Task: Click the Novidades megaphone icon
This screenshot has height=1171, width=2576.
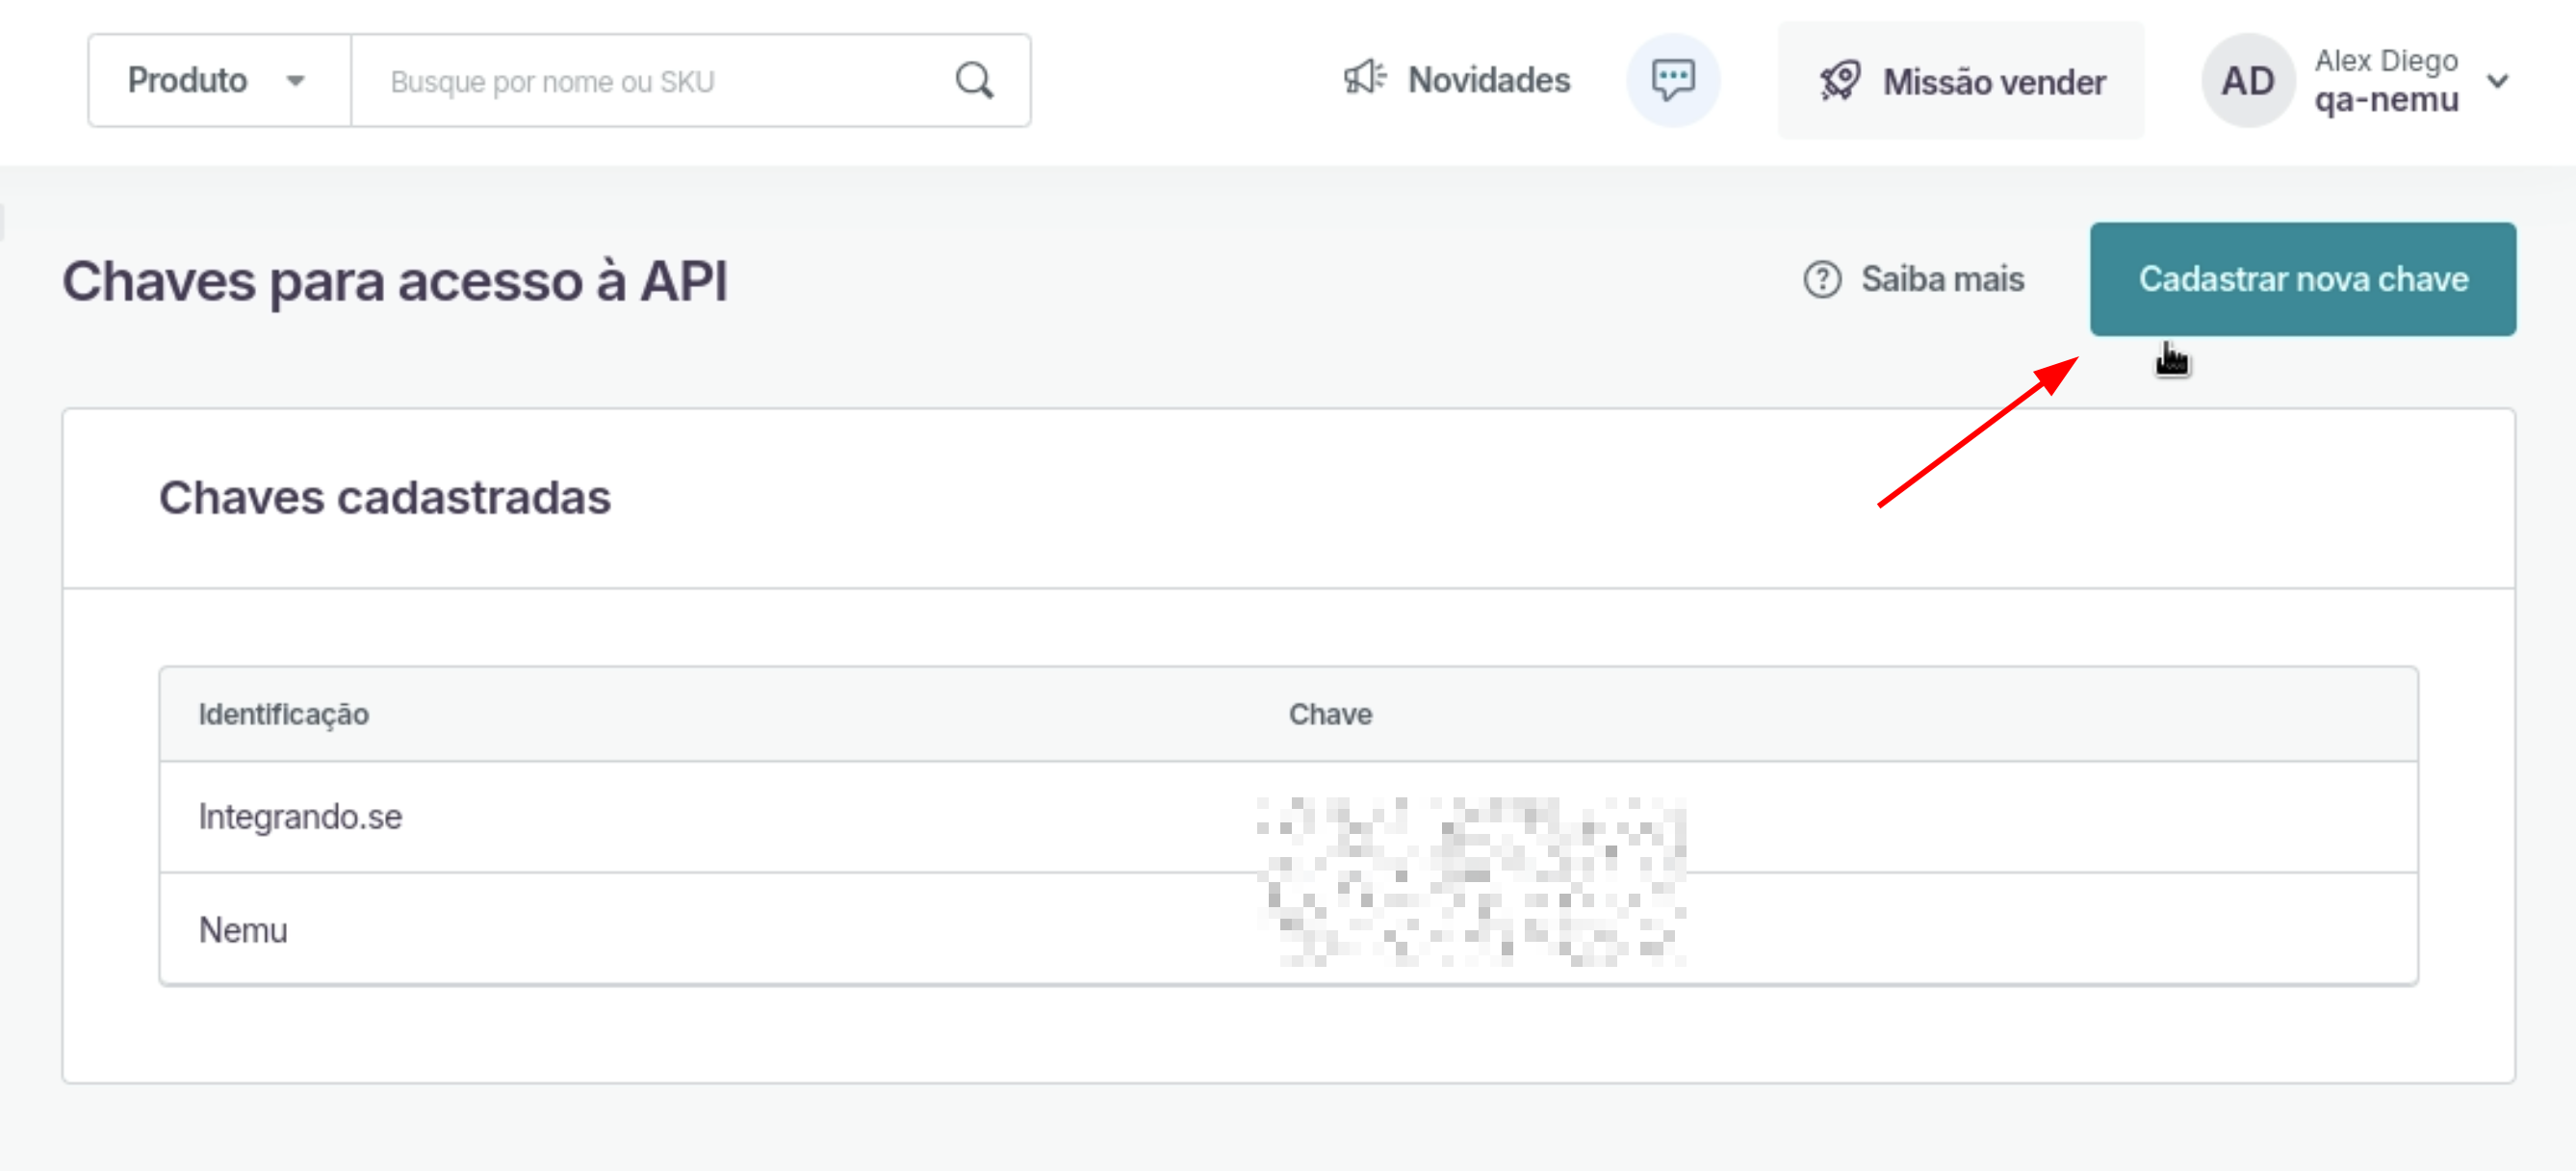Action: pyautogui.click(x=1364, y=78)
